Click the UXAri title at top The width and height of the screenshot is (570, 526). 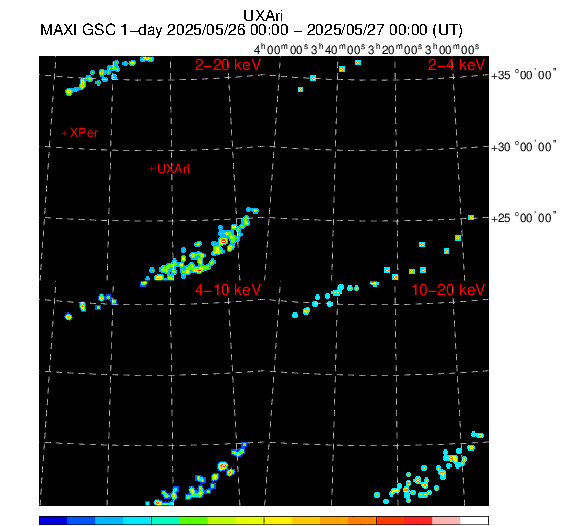(263, 16)
